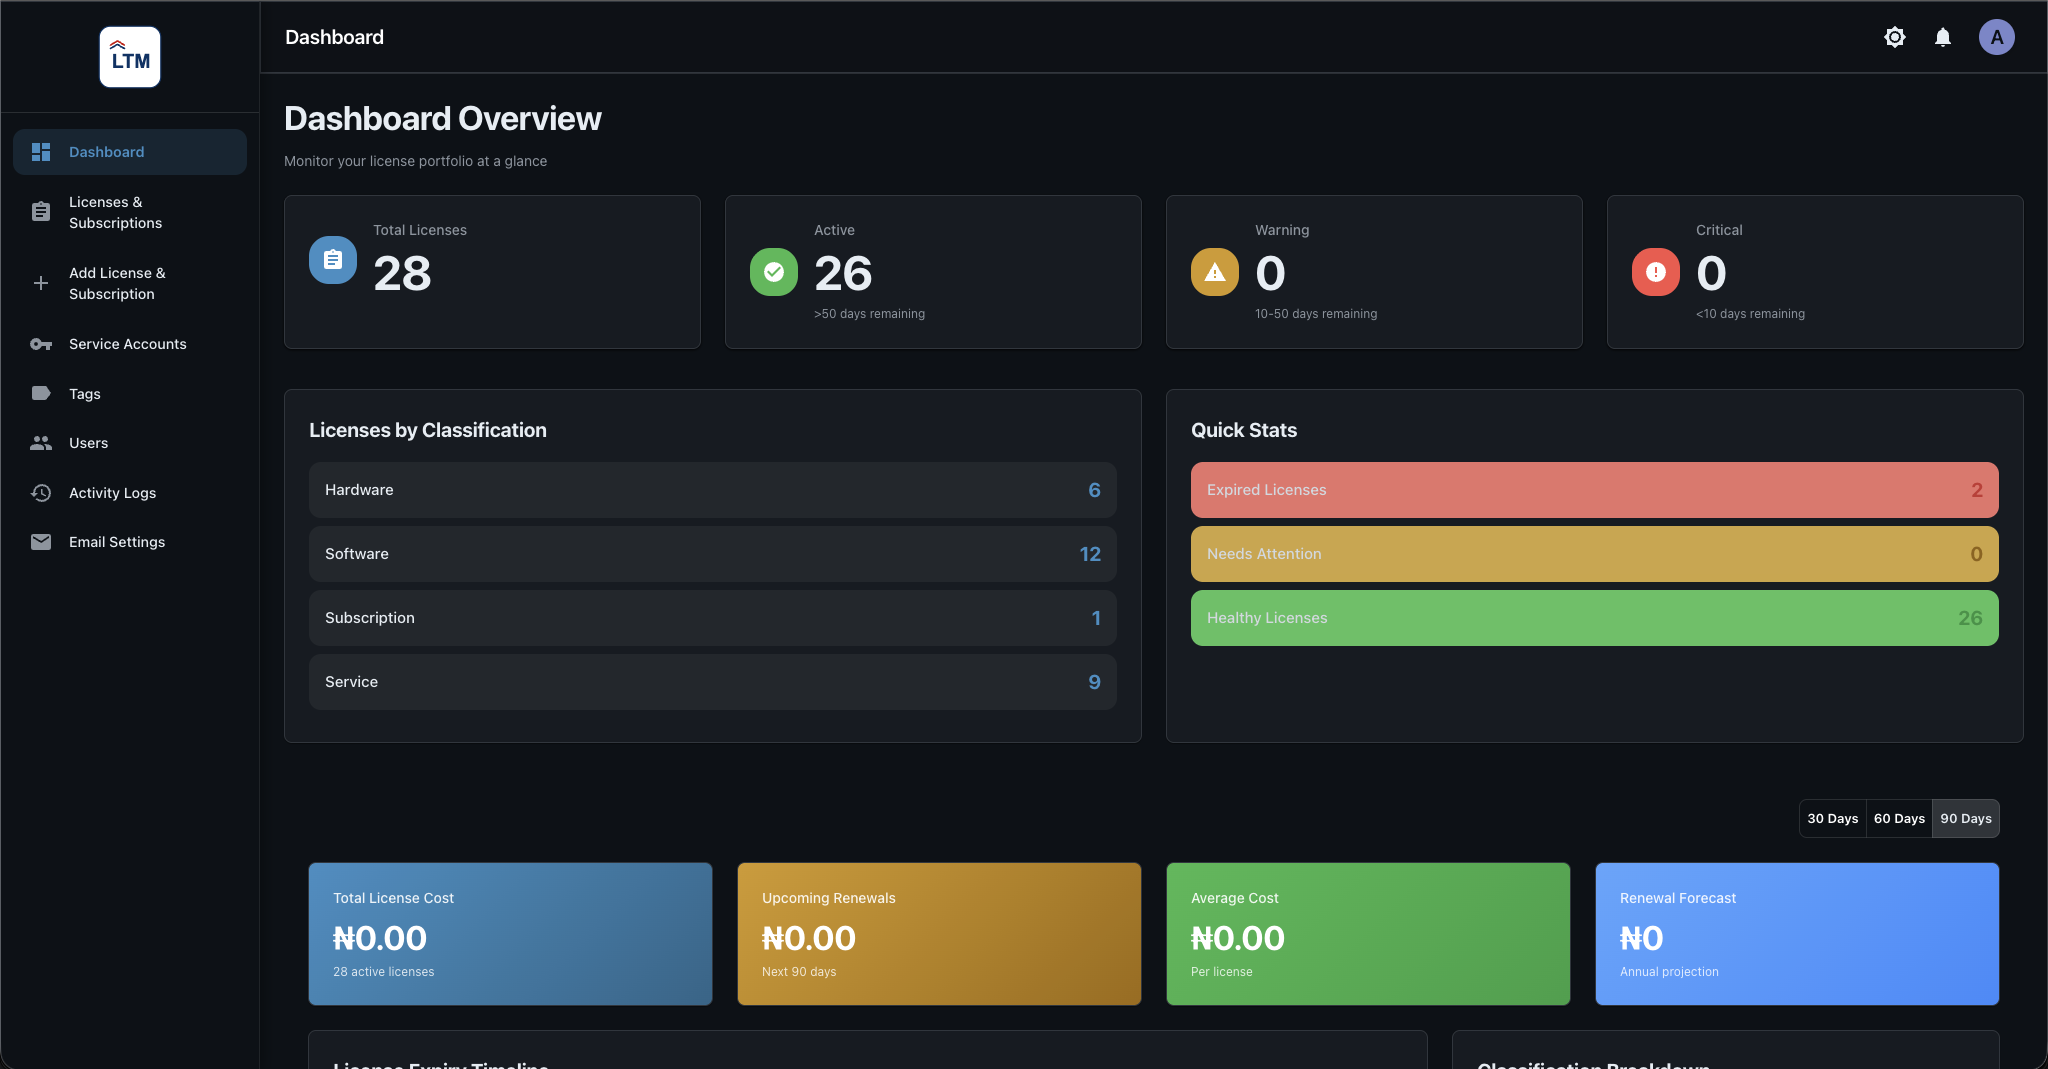Select the 30 Days range
This screenshot has width=2048, height=1069.
1833,818
